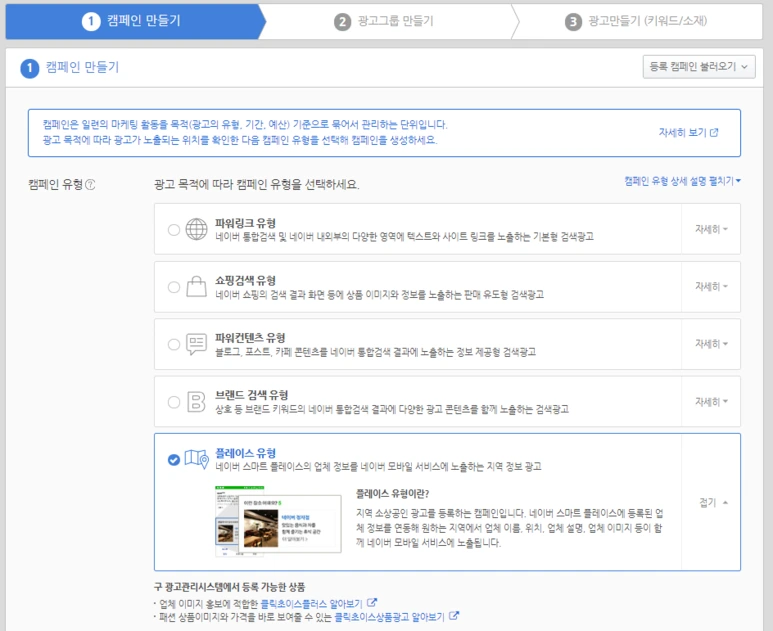The height and width of the screenshot is (631, 773).
Task: Click the map pin icon for 플레이스 유형
Action: (197, 459)
